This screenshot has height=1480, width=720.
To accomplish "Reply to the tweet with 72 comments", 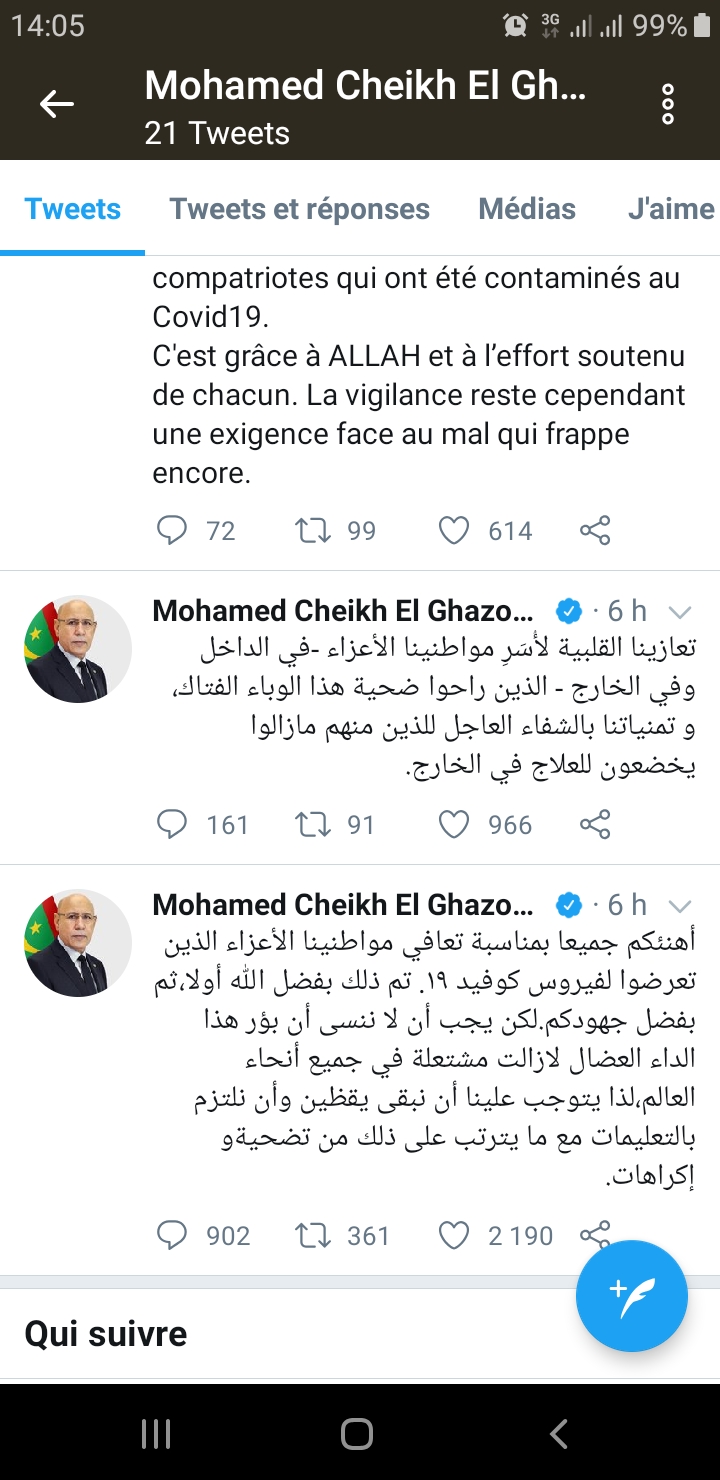I will pos(172,530).
